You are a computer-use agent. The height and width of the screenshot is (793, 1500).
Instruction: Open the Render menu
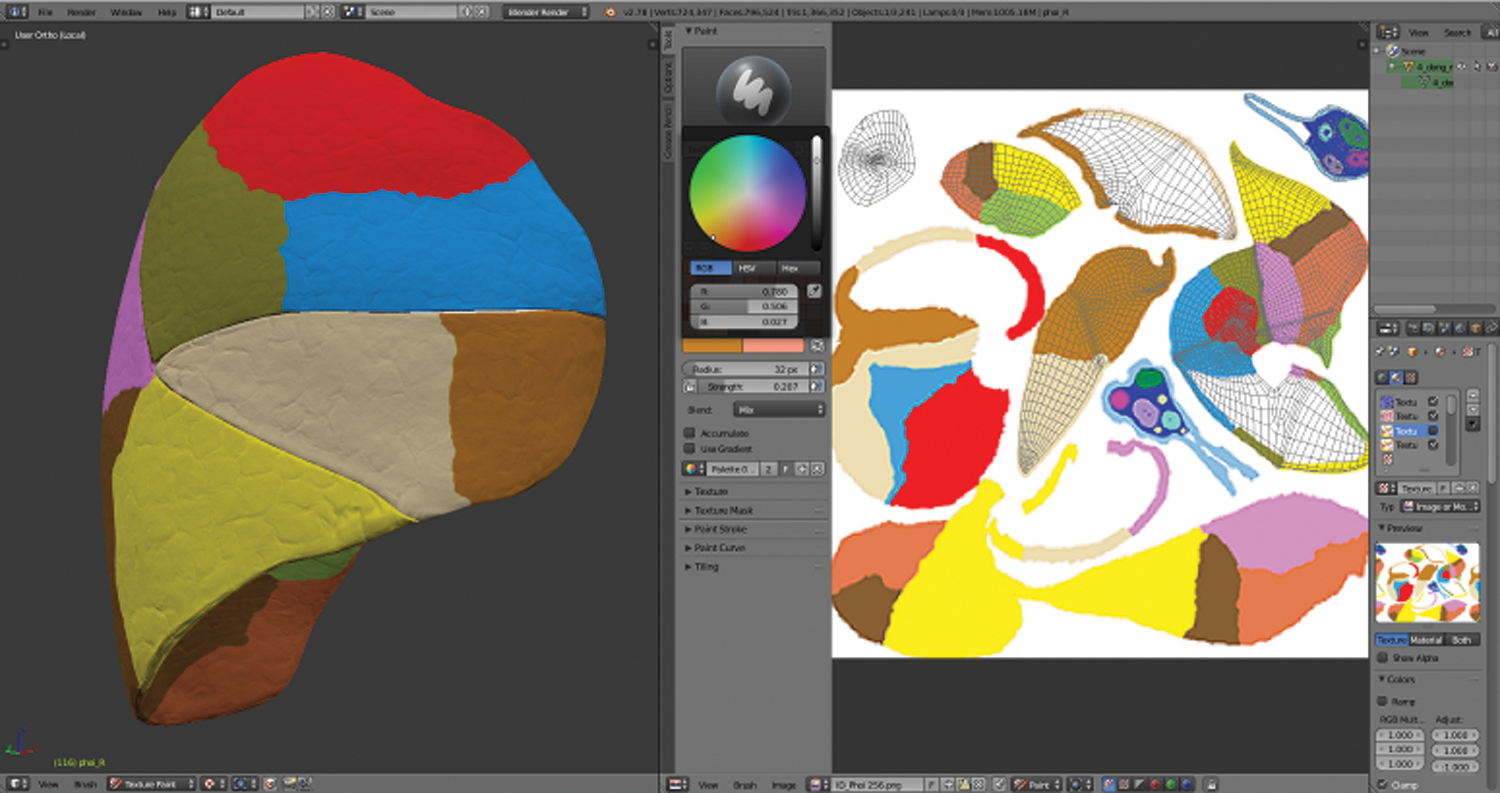pos(81,12)
